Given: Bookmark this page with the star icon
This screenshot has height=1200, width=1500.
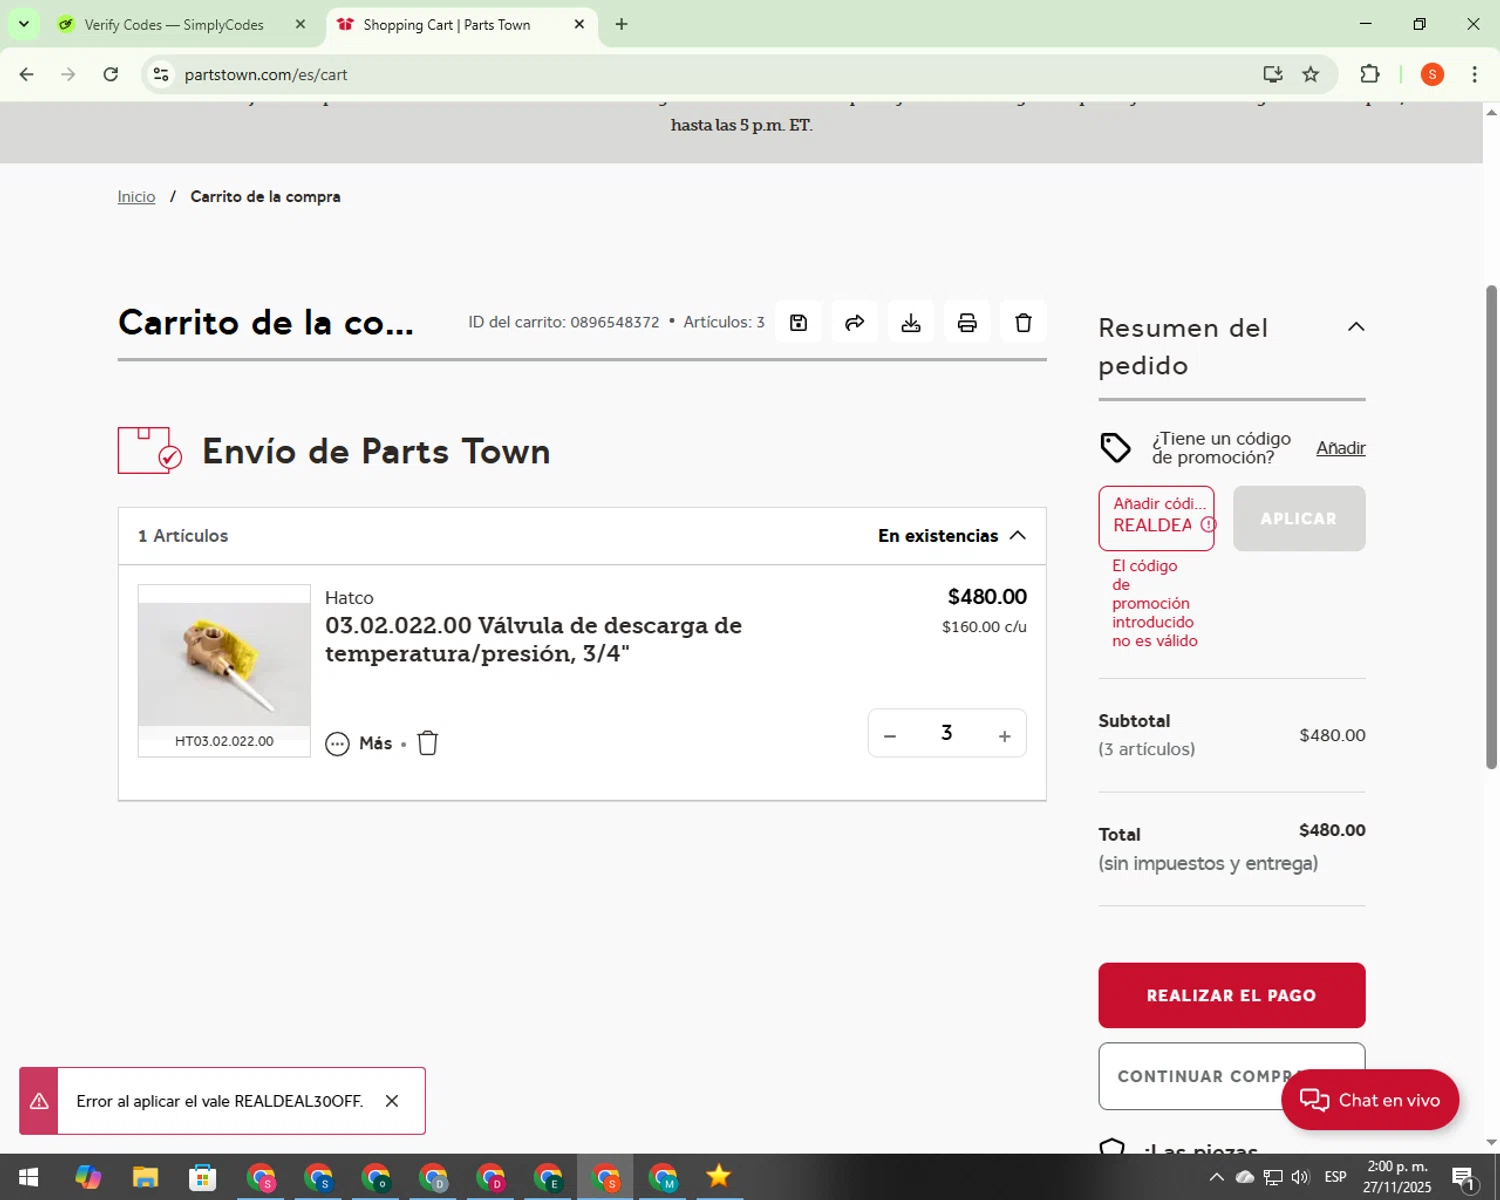Looking at the screenshot, I should point(1310,74).
